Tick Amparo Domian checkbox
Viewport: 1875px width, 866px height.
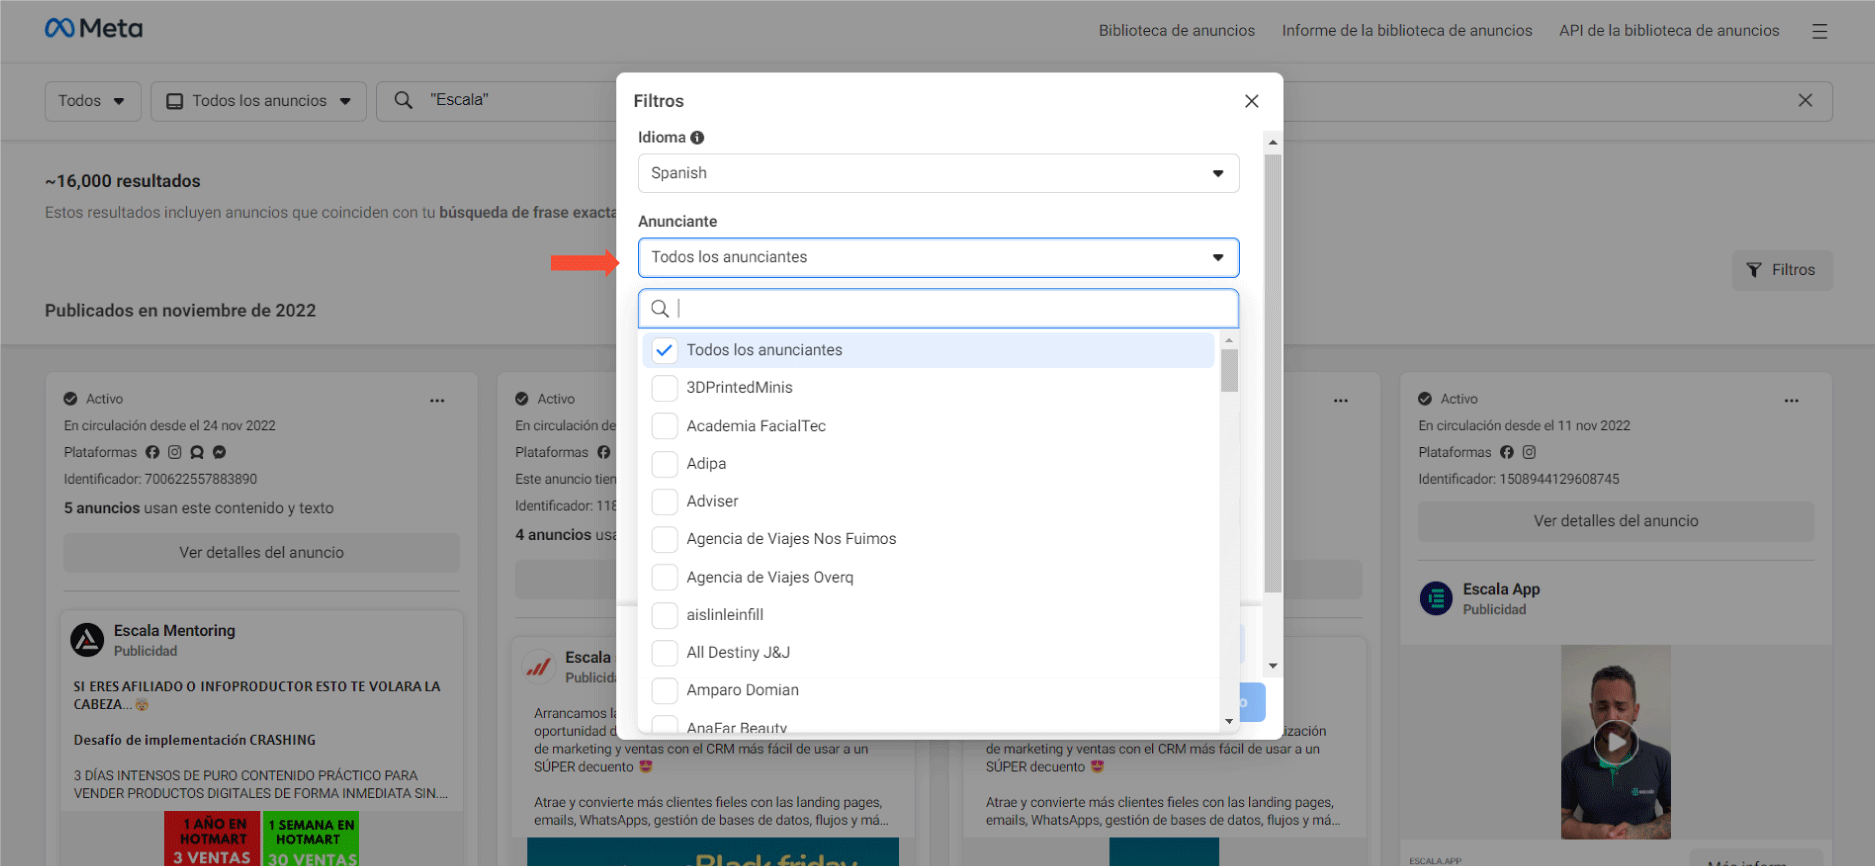coord(664,690)
